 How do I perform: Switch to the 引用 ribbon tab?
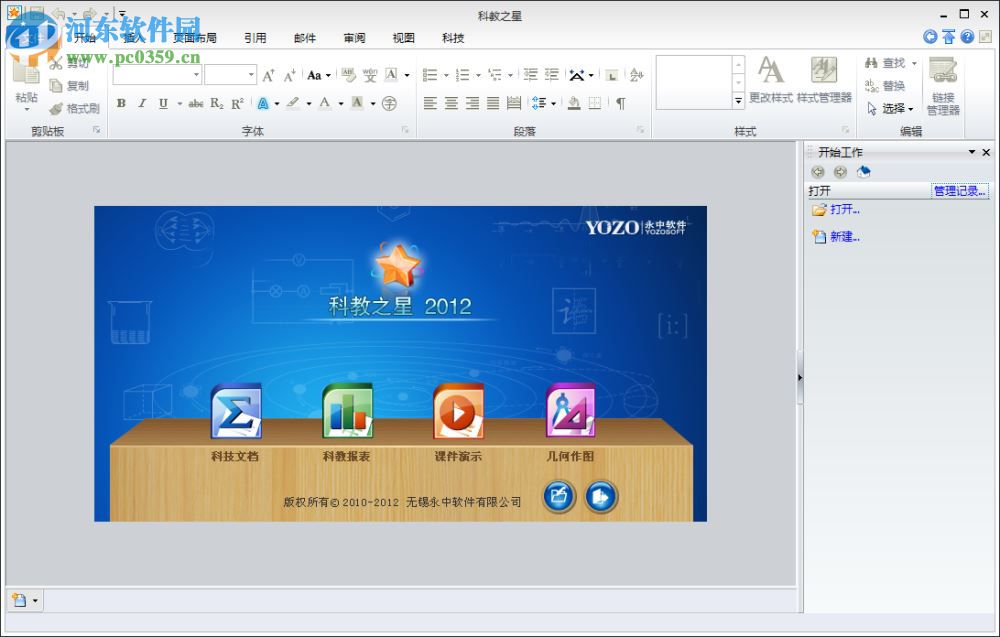tap(255, 38)
